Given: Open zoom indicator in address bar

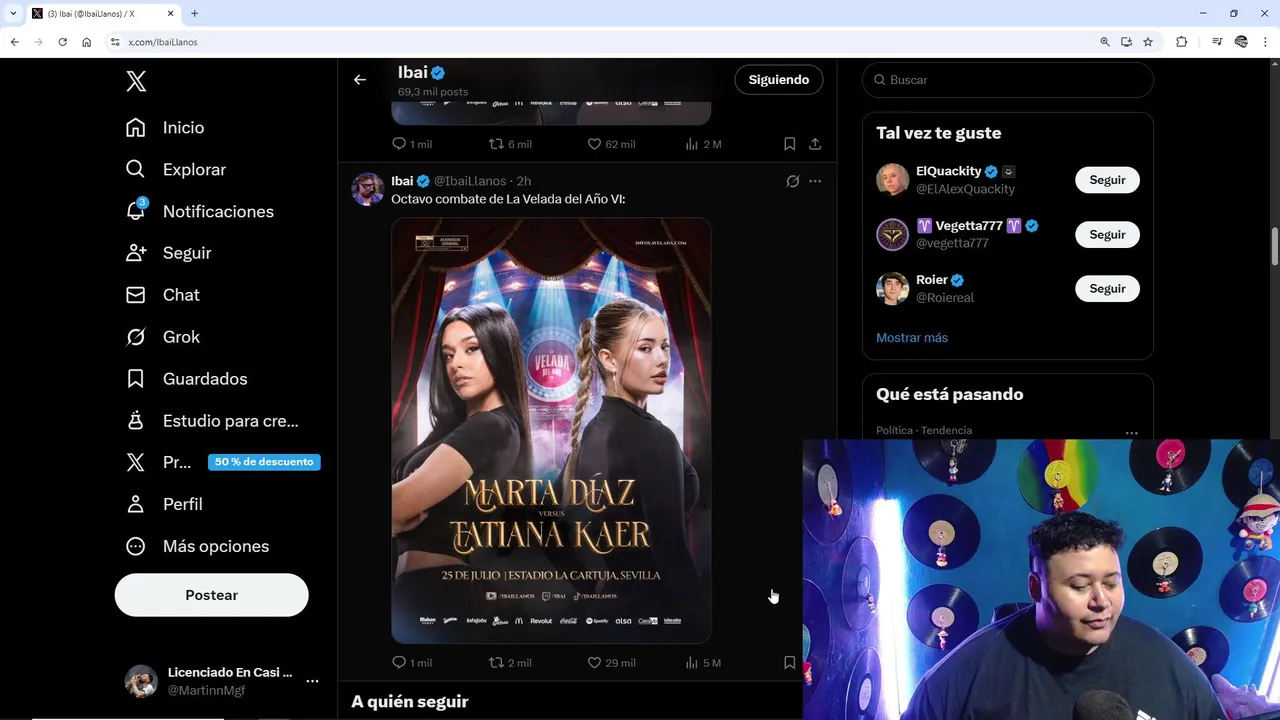Looking at the screenshot, I should (x=1104, y=42).
